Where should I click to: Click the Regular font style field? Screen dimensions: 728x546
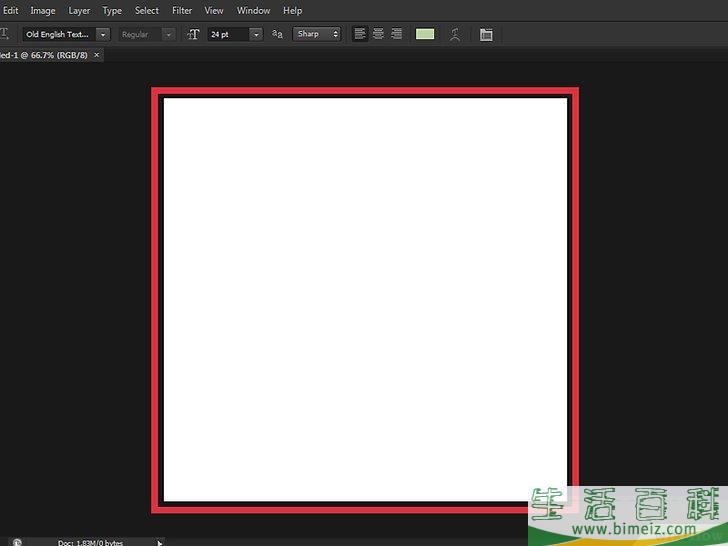click(140, 34)
